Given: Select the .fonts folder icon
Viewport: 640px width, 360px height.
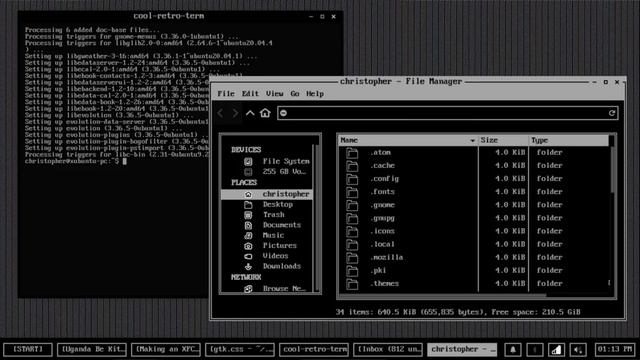Looking at the screenshot, I should [352, 192].
